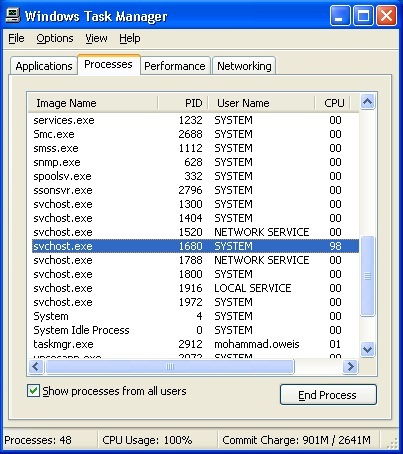The width and height of the screenshot is (403, 454).
Task: Click the Processes: 48 status bar entry
Action: tap(38, 440)
